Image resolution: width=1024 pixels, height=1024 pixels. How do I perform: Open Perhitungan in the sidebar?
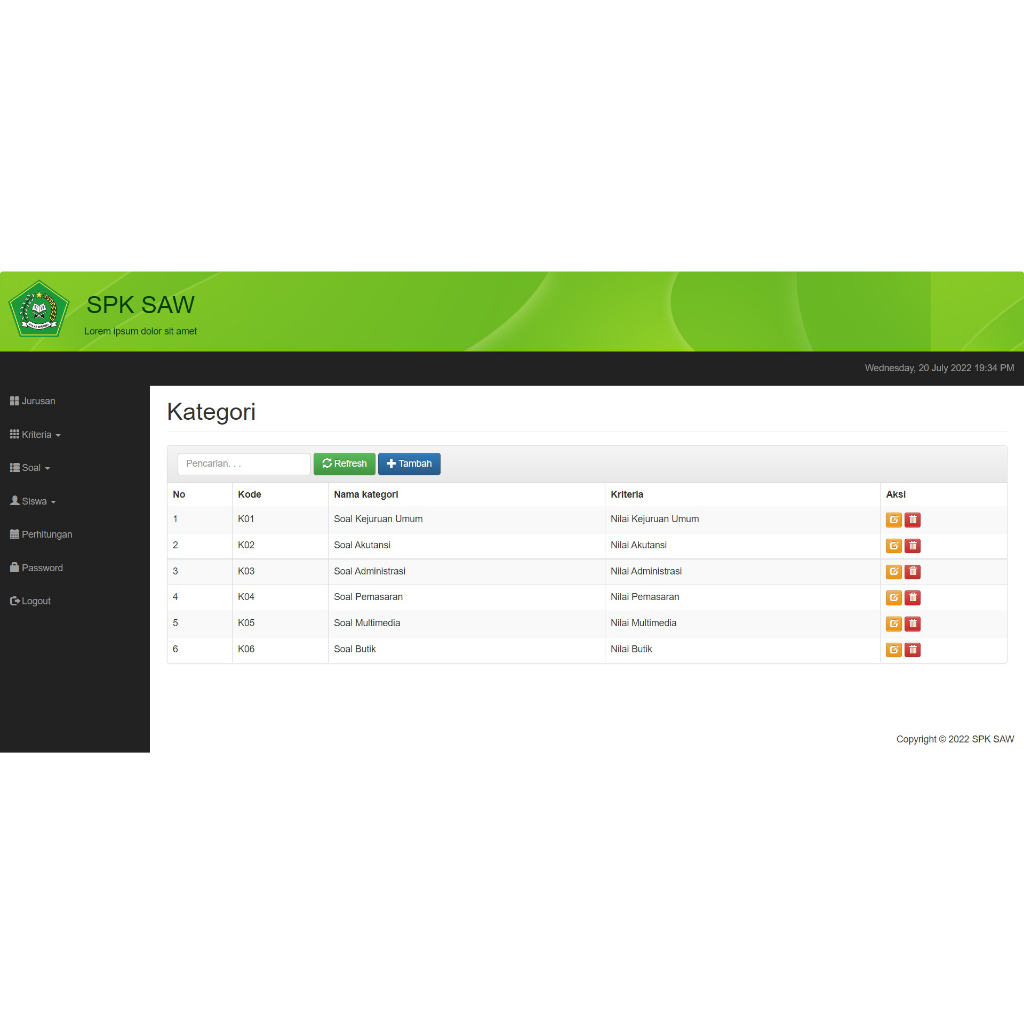point(41,535)
